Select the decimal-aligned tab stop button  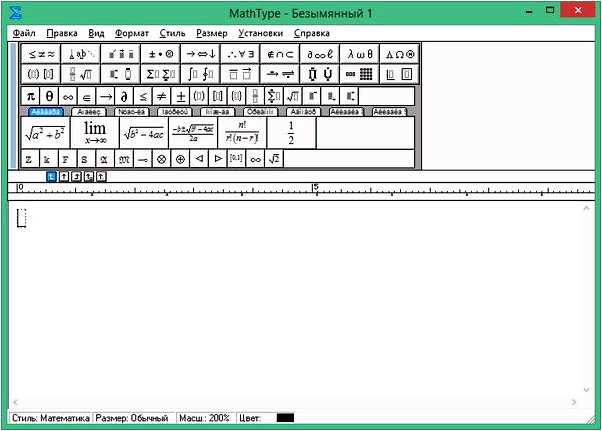(x=101, y=177)
